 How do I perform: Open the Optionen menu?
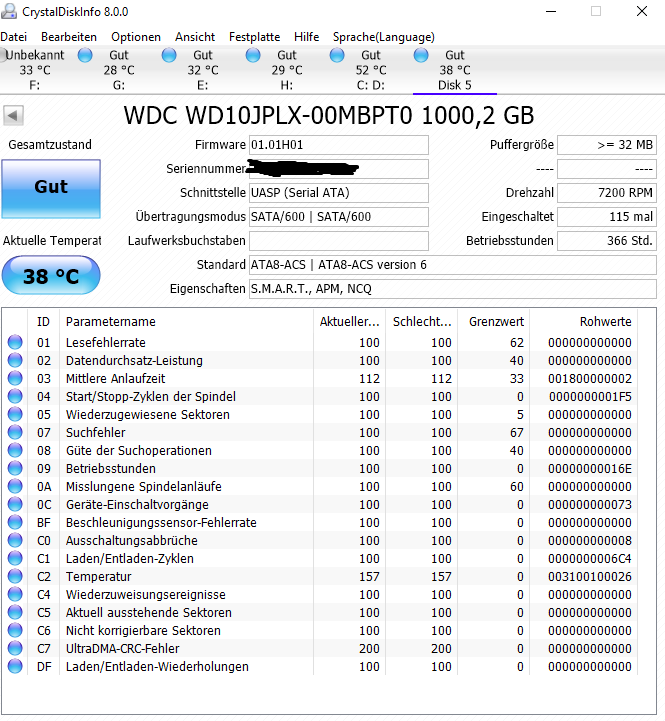[136, 37]
